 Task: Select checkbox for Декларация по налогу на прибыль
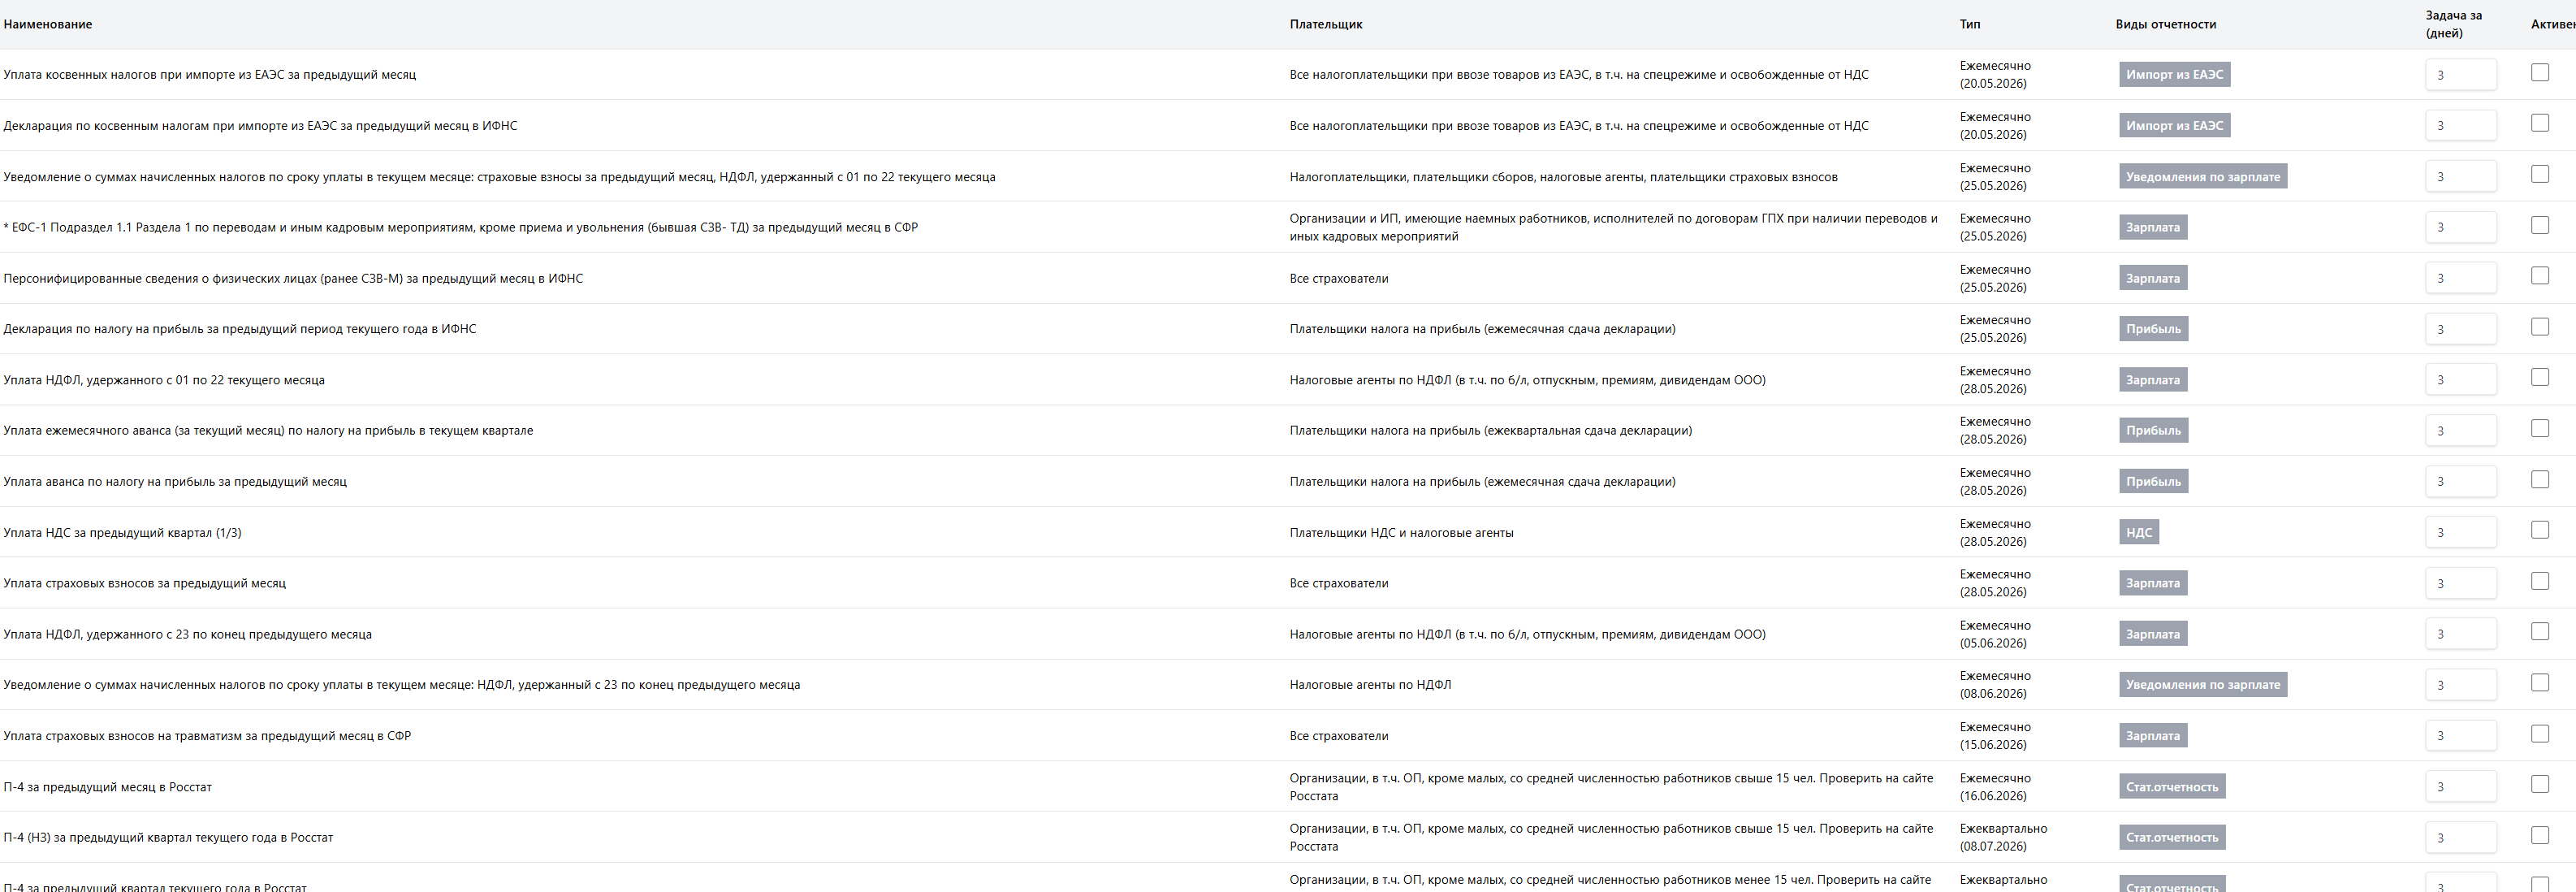(x=2539, y=327)
